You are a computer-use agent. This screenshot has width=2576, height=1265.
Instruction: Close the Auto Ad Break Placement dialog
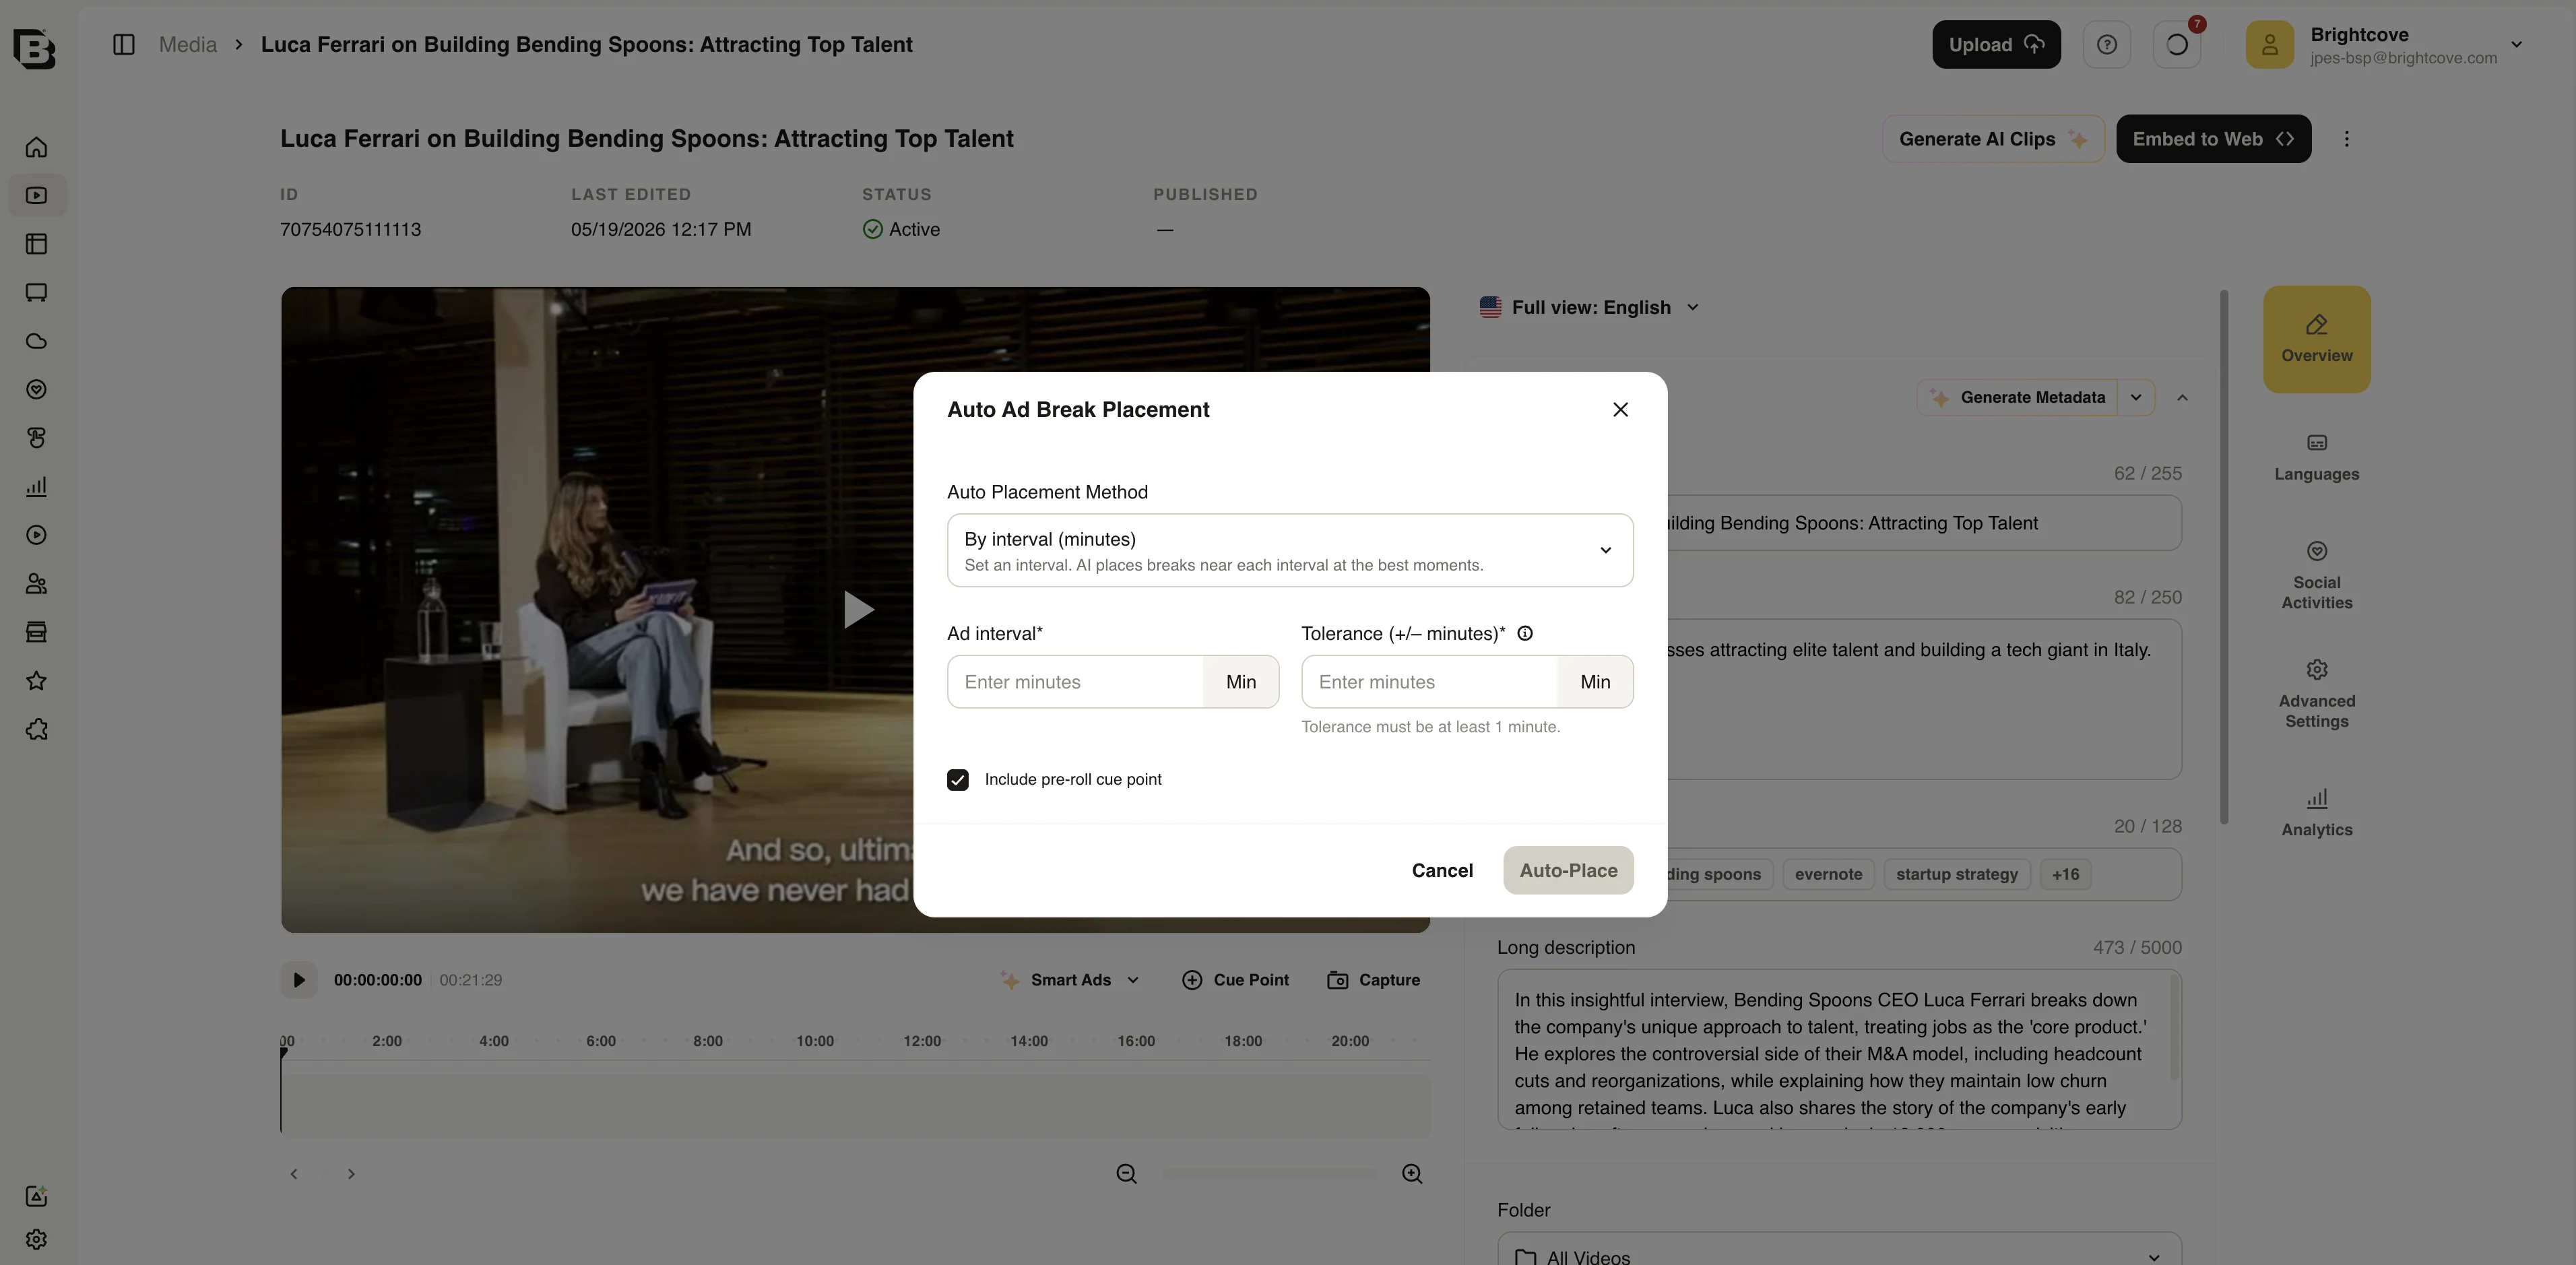1621,410
